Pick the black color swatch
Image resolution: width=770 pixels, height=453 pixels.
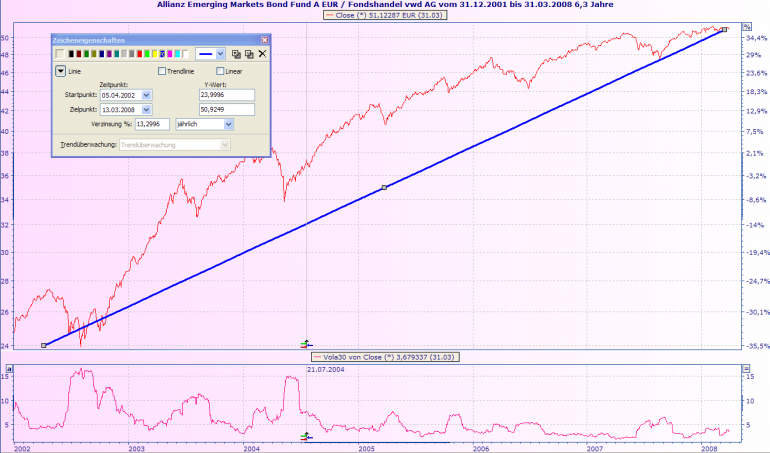click(71, 54)
